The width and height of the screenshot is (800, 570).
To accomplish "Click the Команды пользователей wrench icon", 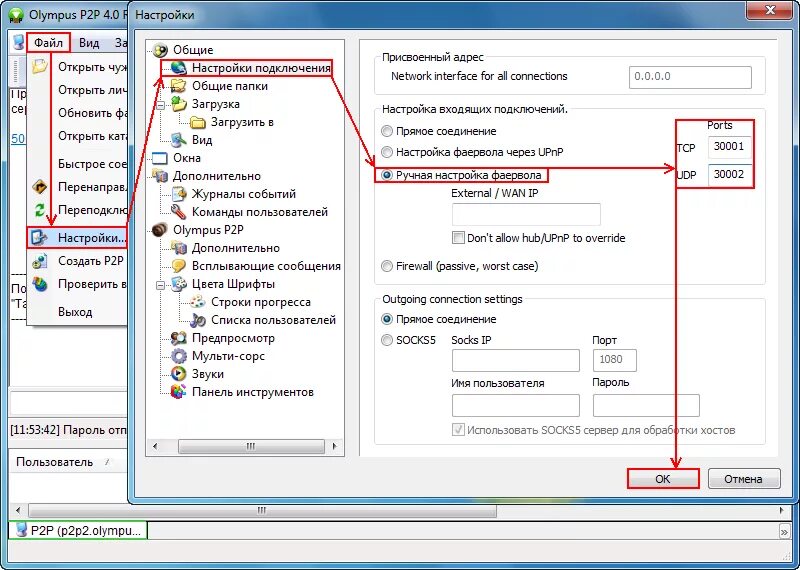I will (179, 212).
